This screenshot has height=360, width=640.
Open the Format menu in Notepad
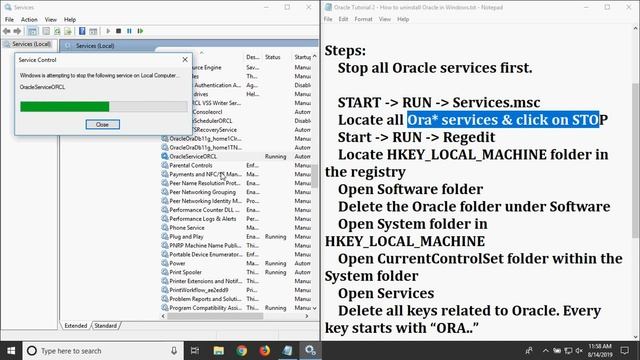pyautogui.click(x=363, y=19)
